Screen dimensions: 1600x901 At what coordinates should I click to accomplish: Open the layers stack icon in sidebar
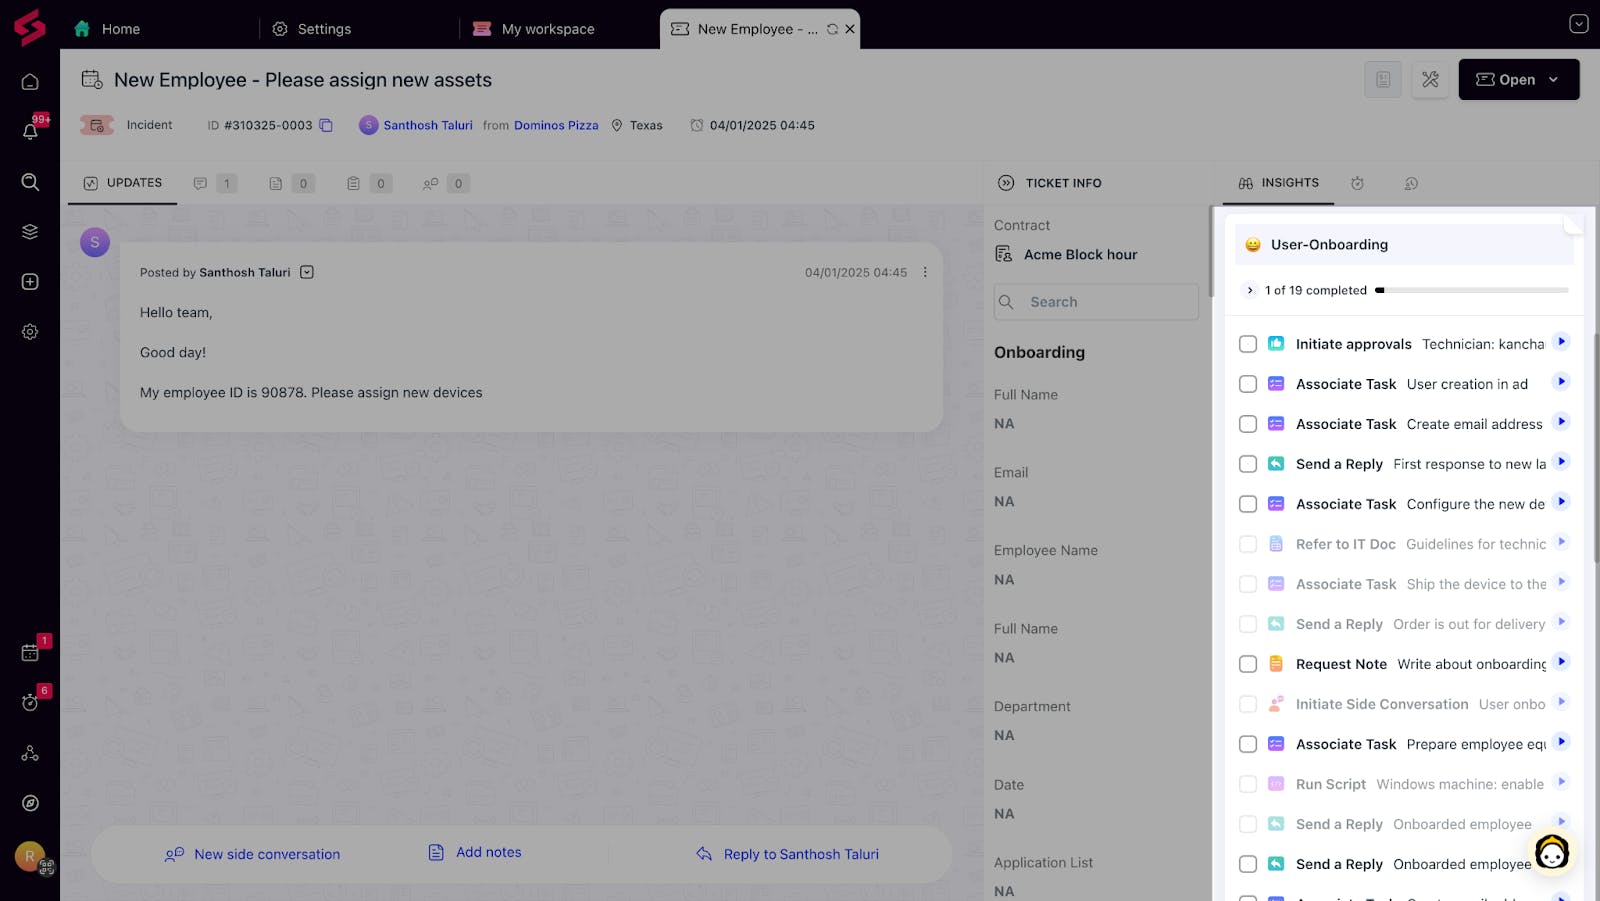tap(30, 231)
